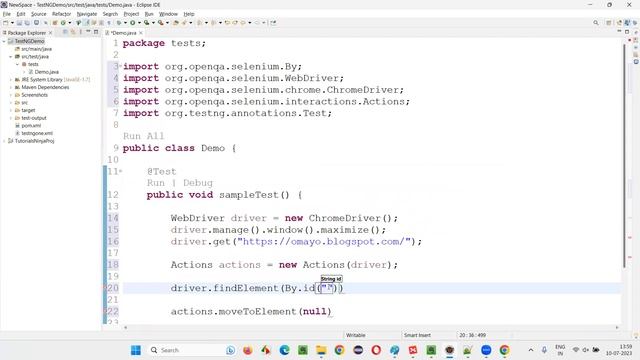Open clock and date in taskbar
Image resolution: width=640 pixels, height=360 pixels.
click(619, 350)
